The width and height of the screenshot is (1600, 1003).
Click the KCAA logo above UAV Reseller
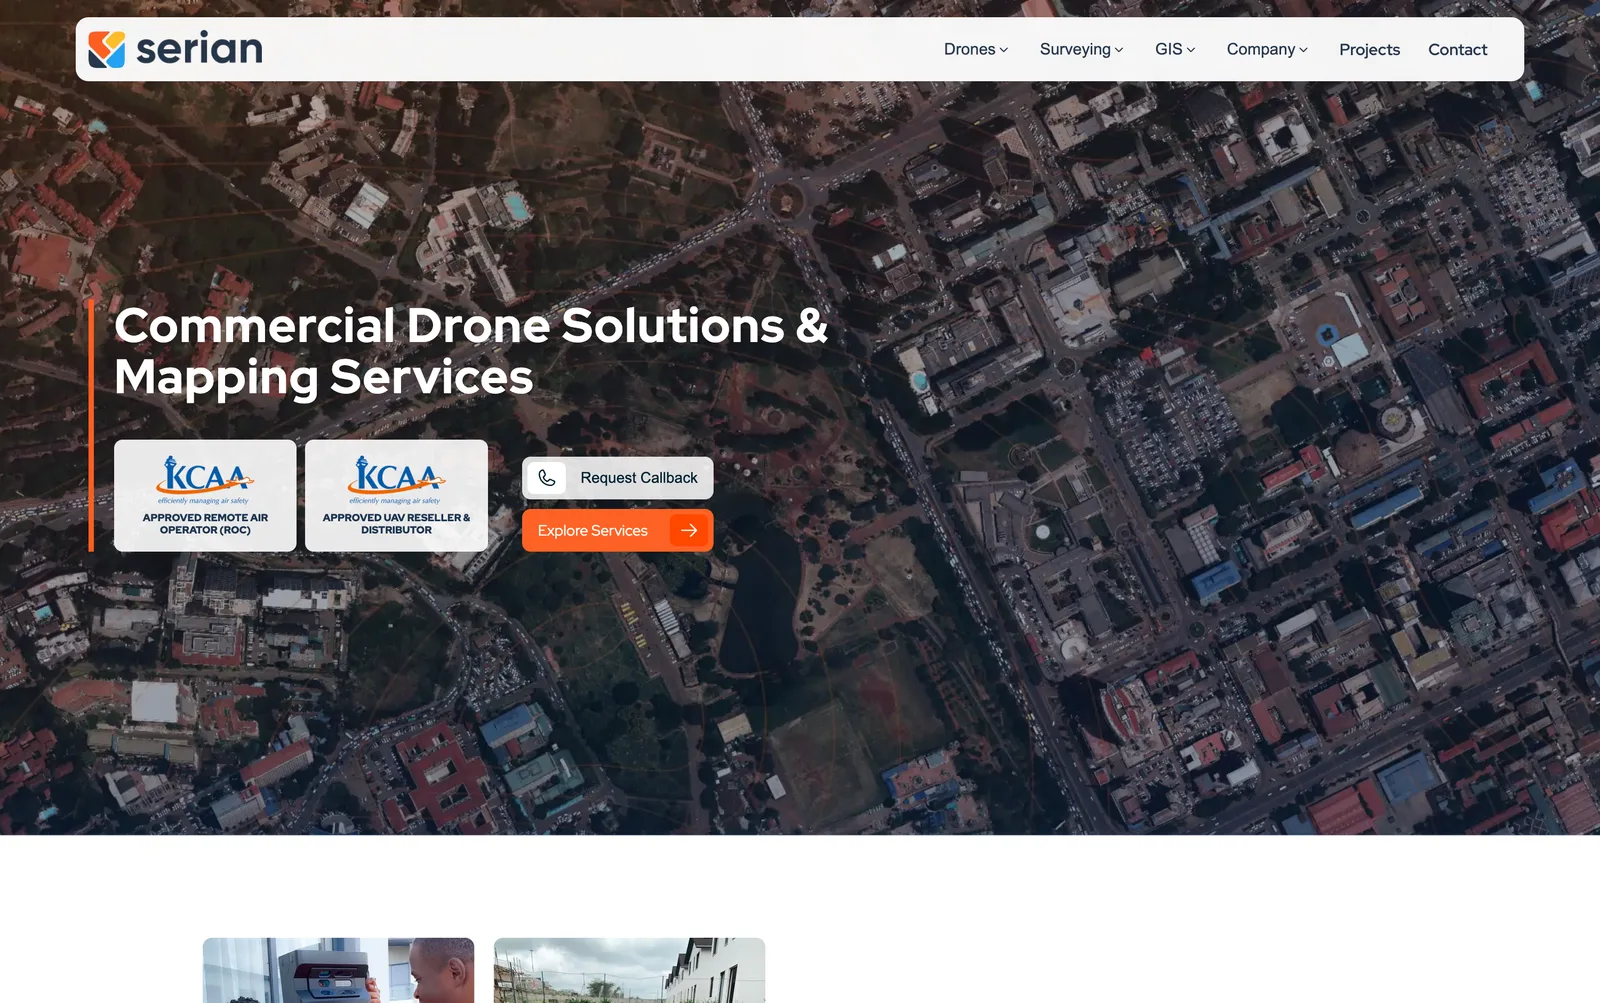click(396, 479)
